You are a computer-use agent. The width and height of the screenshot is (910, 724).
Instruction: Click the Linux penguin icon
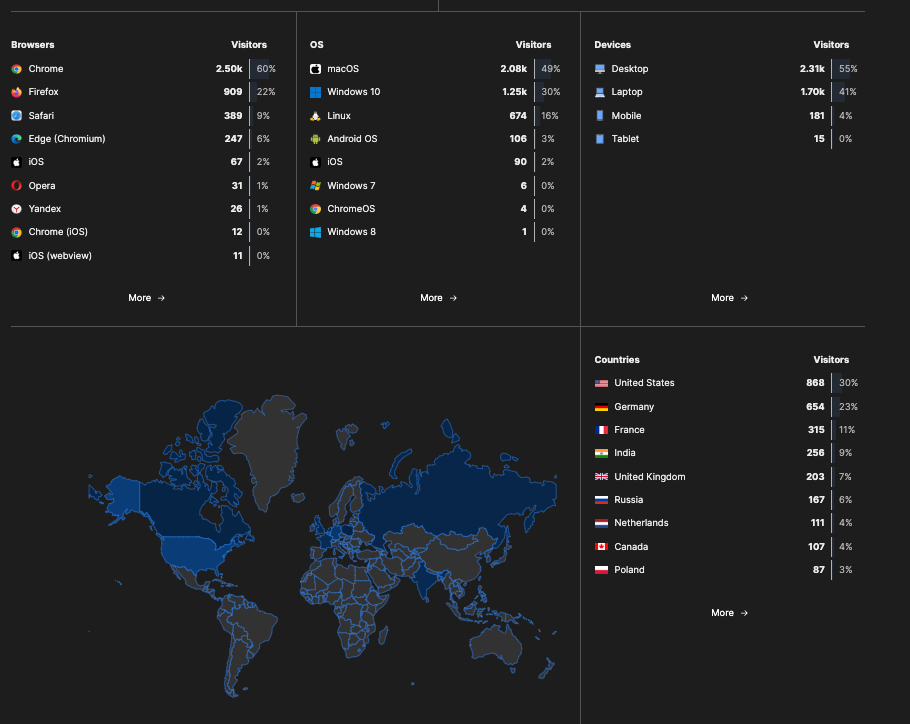point(315,116)
